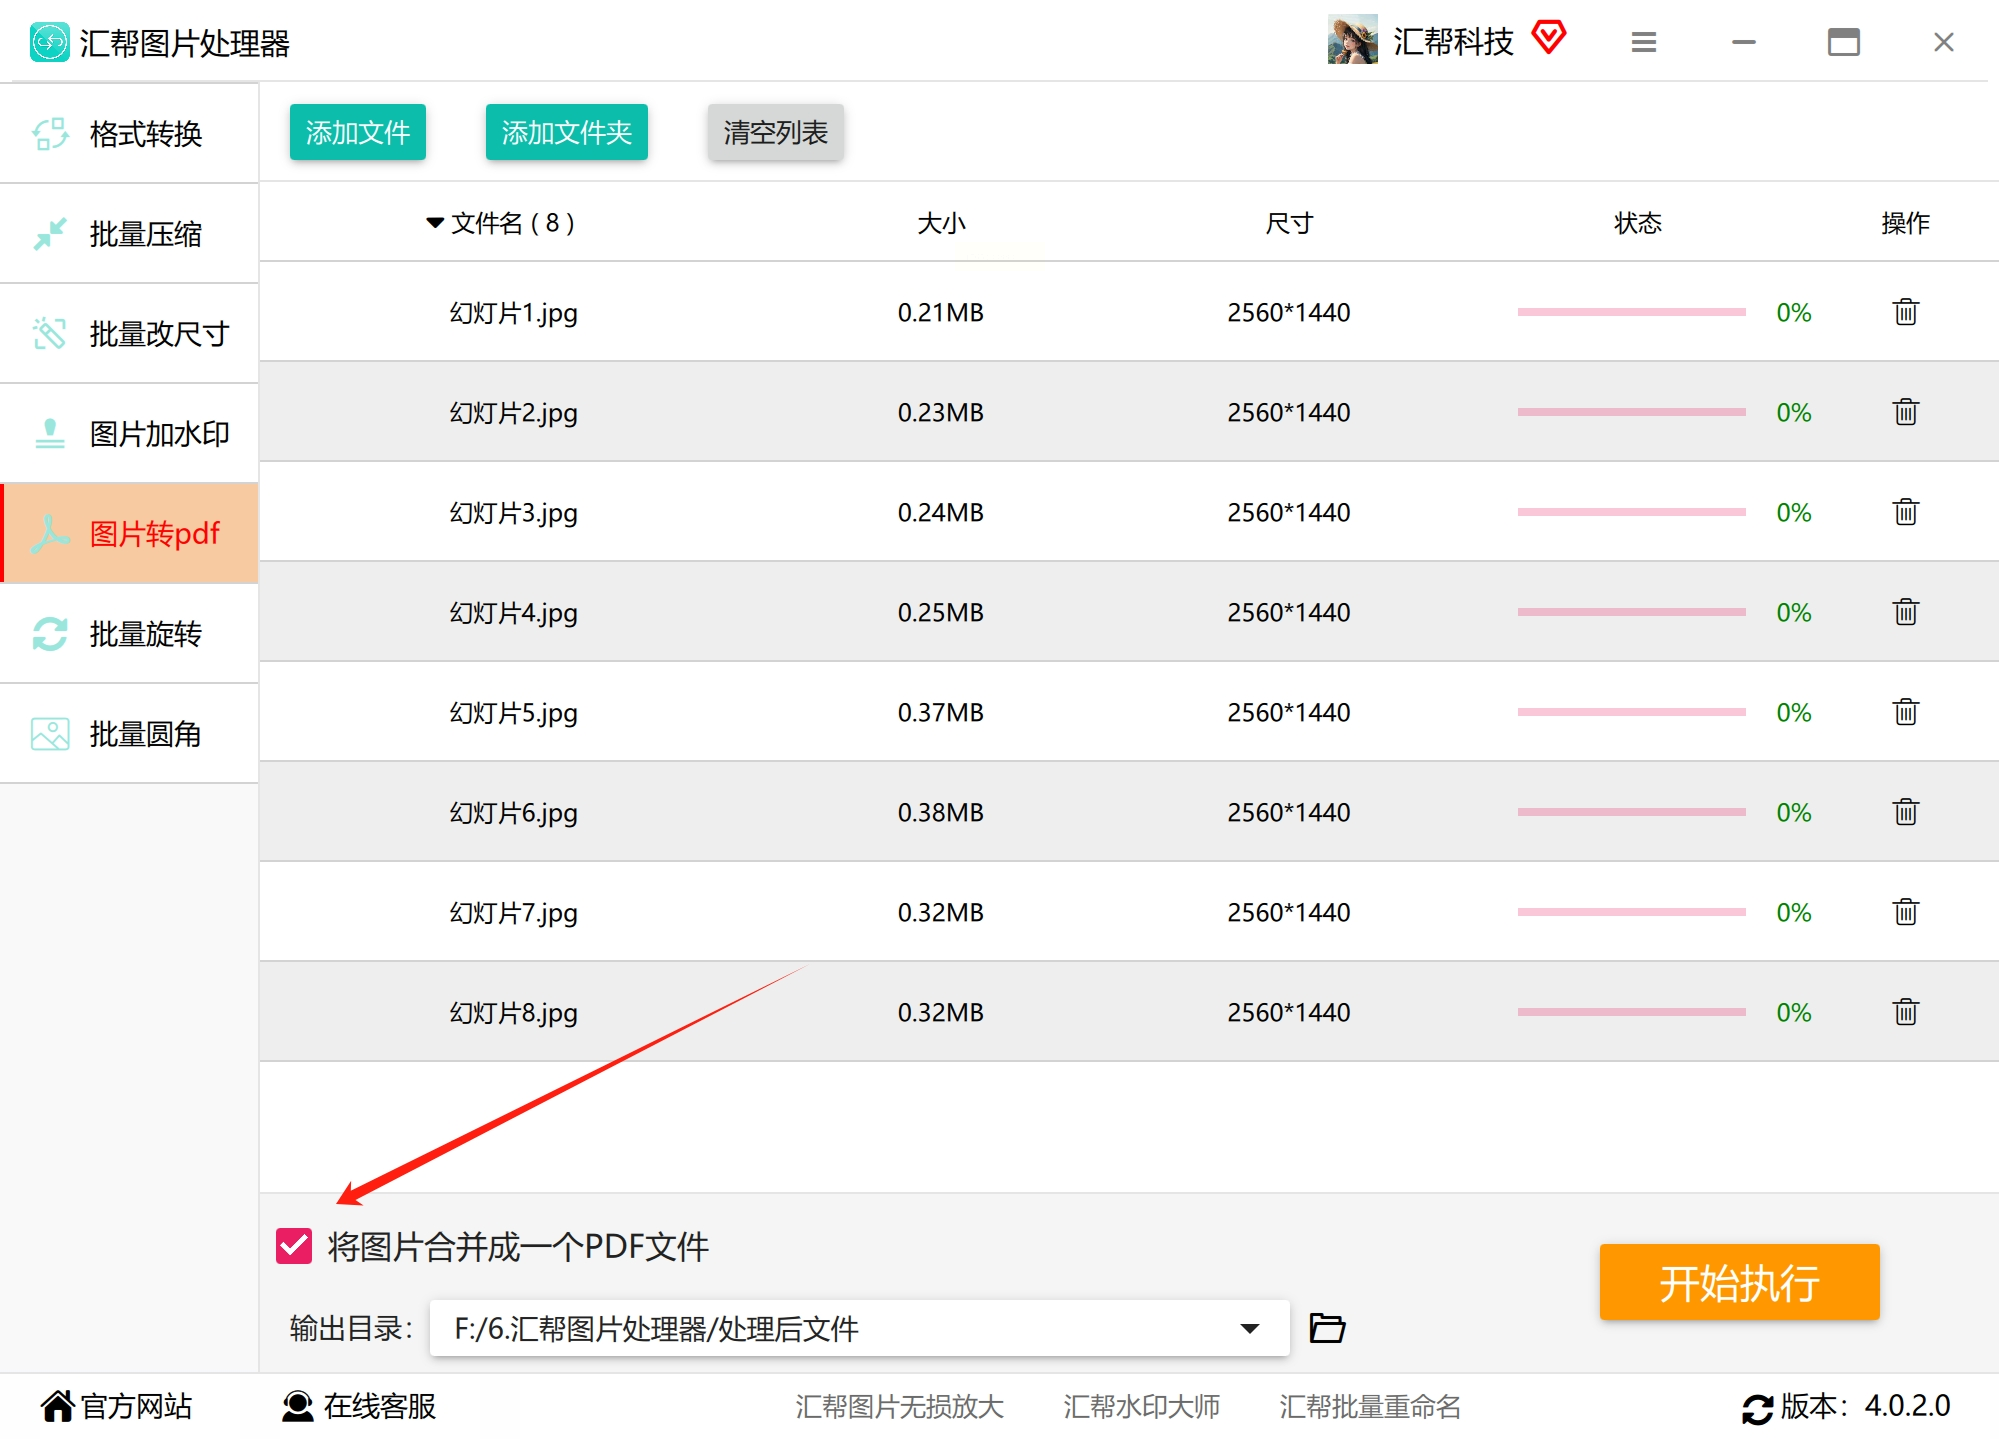Click the 清空列表 button

tap(775, 132)
